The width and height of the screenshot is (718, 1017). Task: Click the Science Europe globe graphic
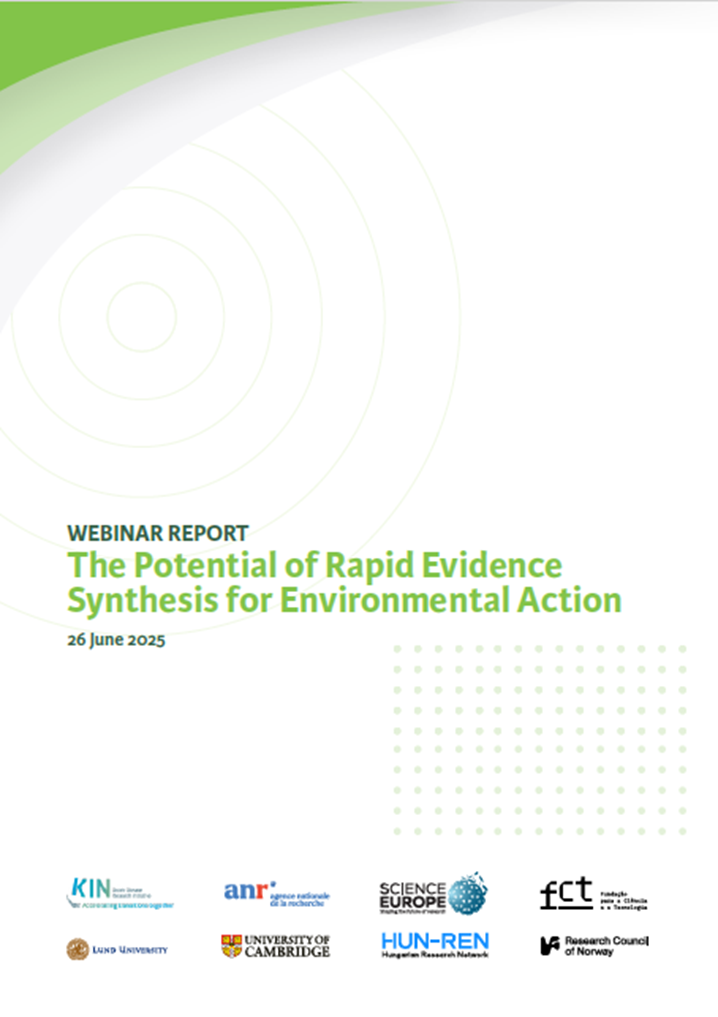point(466,892)
